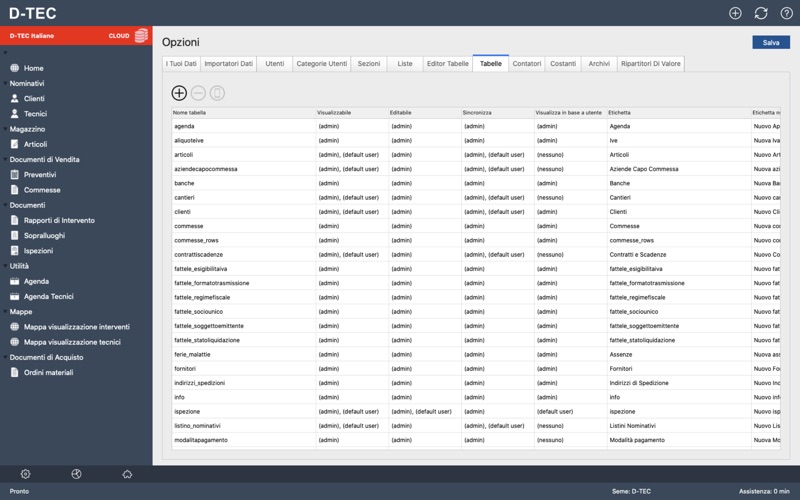Collapse Documenti di Acquisto section
The height and width of the screenshot is (500, 800).
(5, 357)
